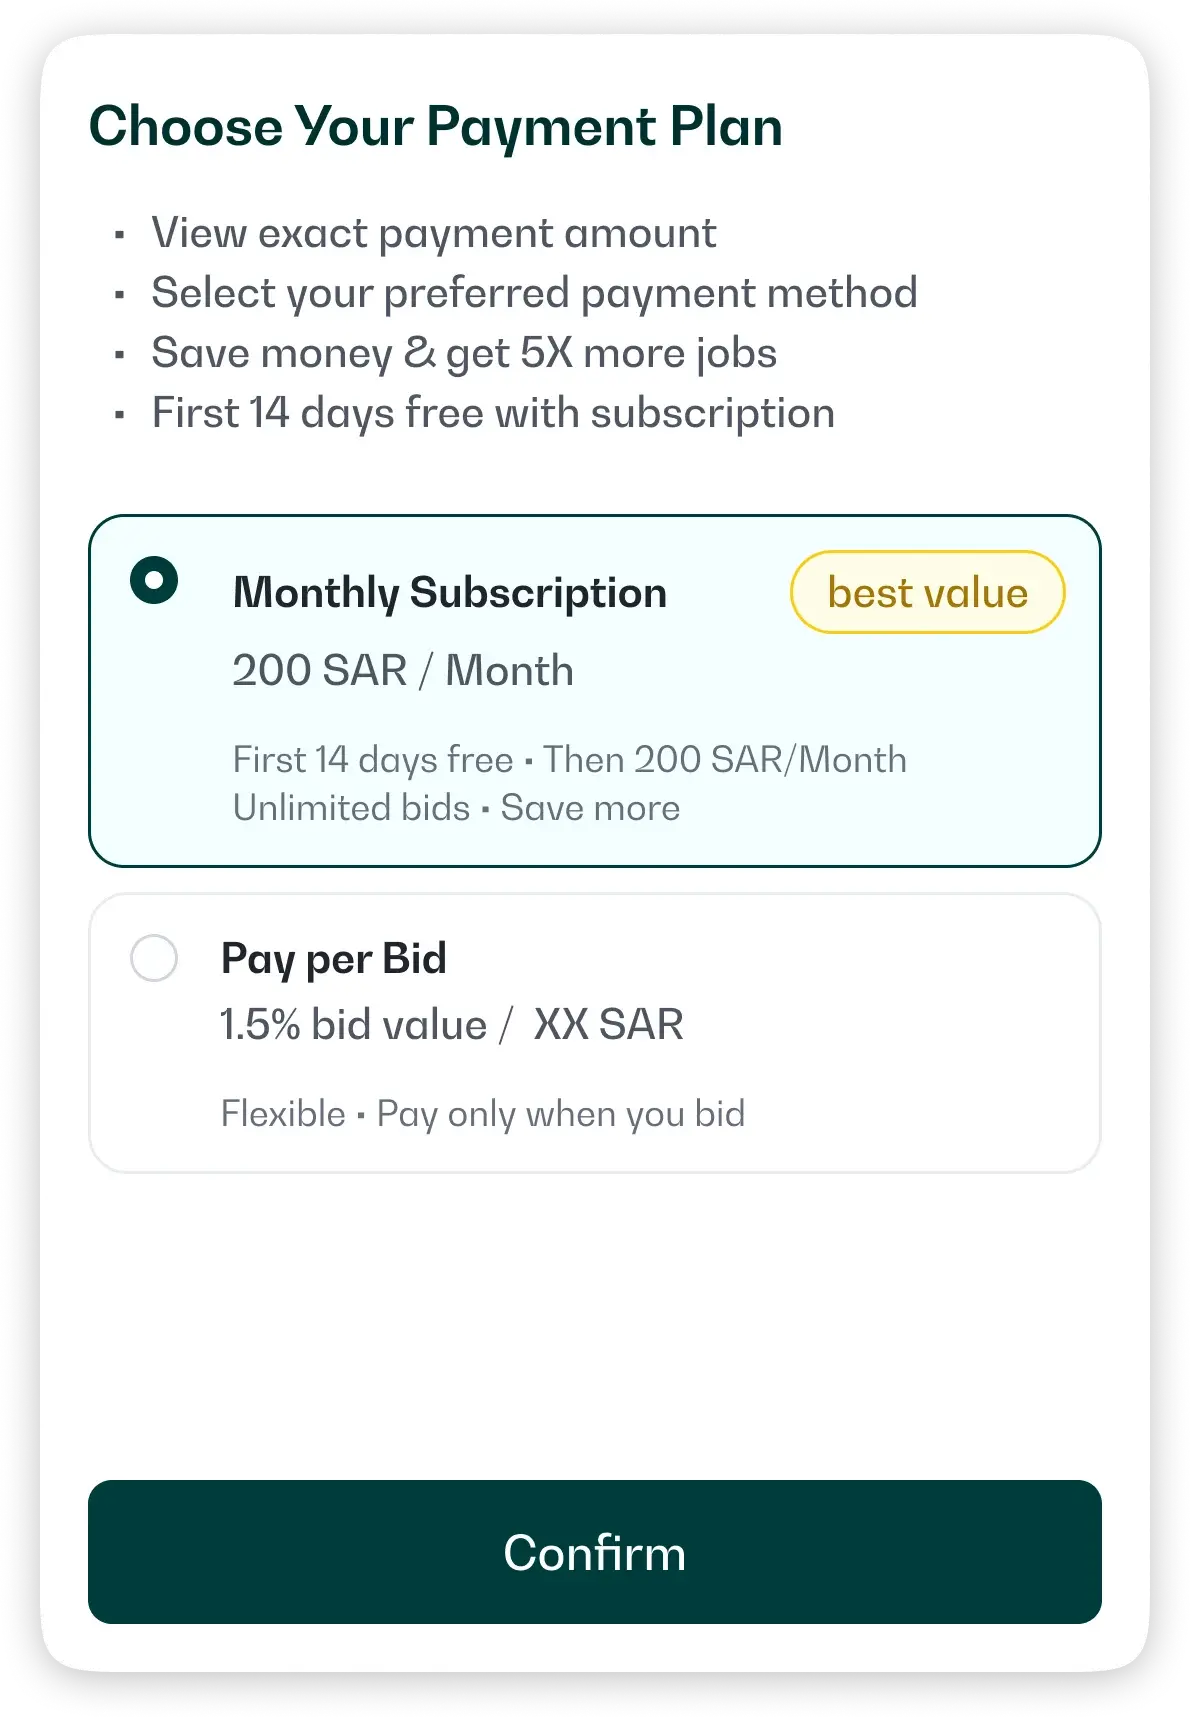Click Select your preferred payment method bullet
Image resolution: width=1190 pixels, height=1717 pixels.
(534, 292)
